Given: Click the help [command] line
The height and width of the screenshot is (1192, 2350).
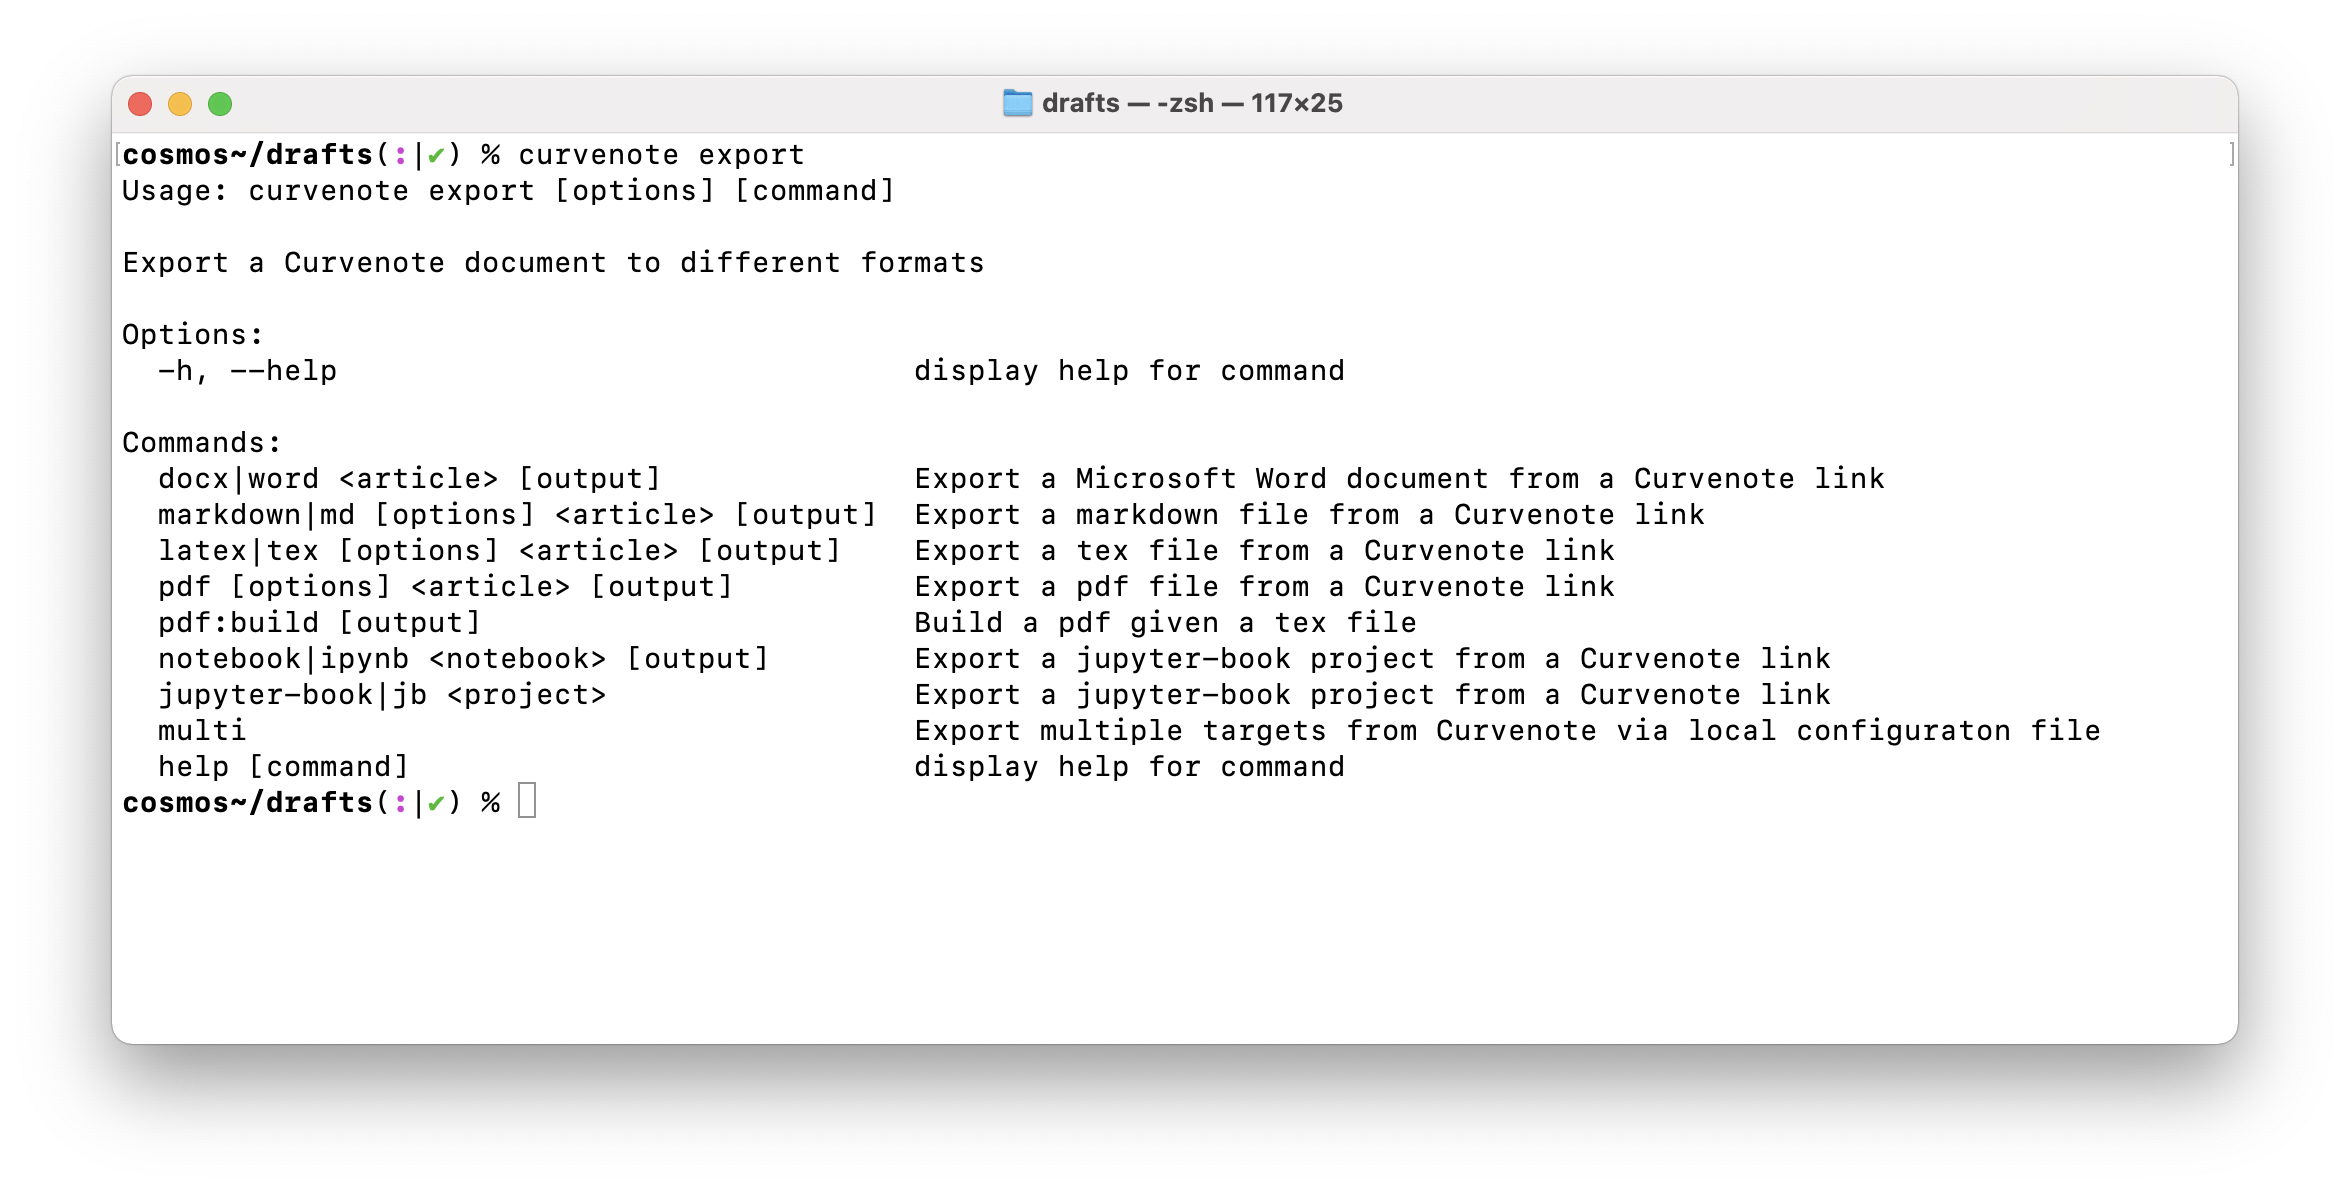Looking at the screenshot, I should 282,766.
